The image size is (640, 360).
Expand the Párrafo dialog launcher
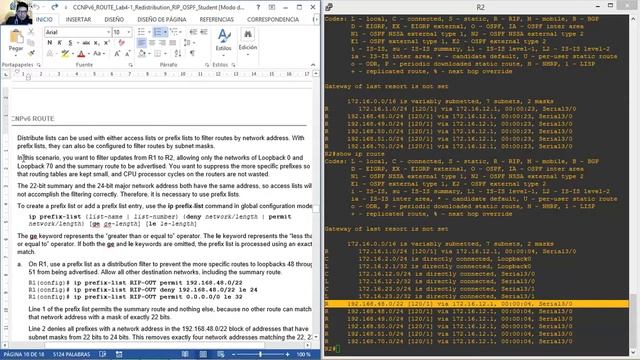(x=207, y=65)
